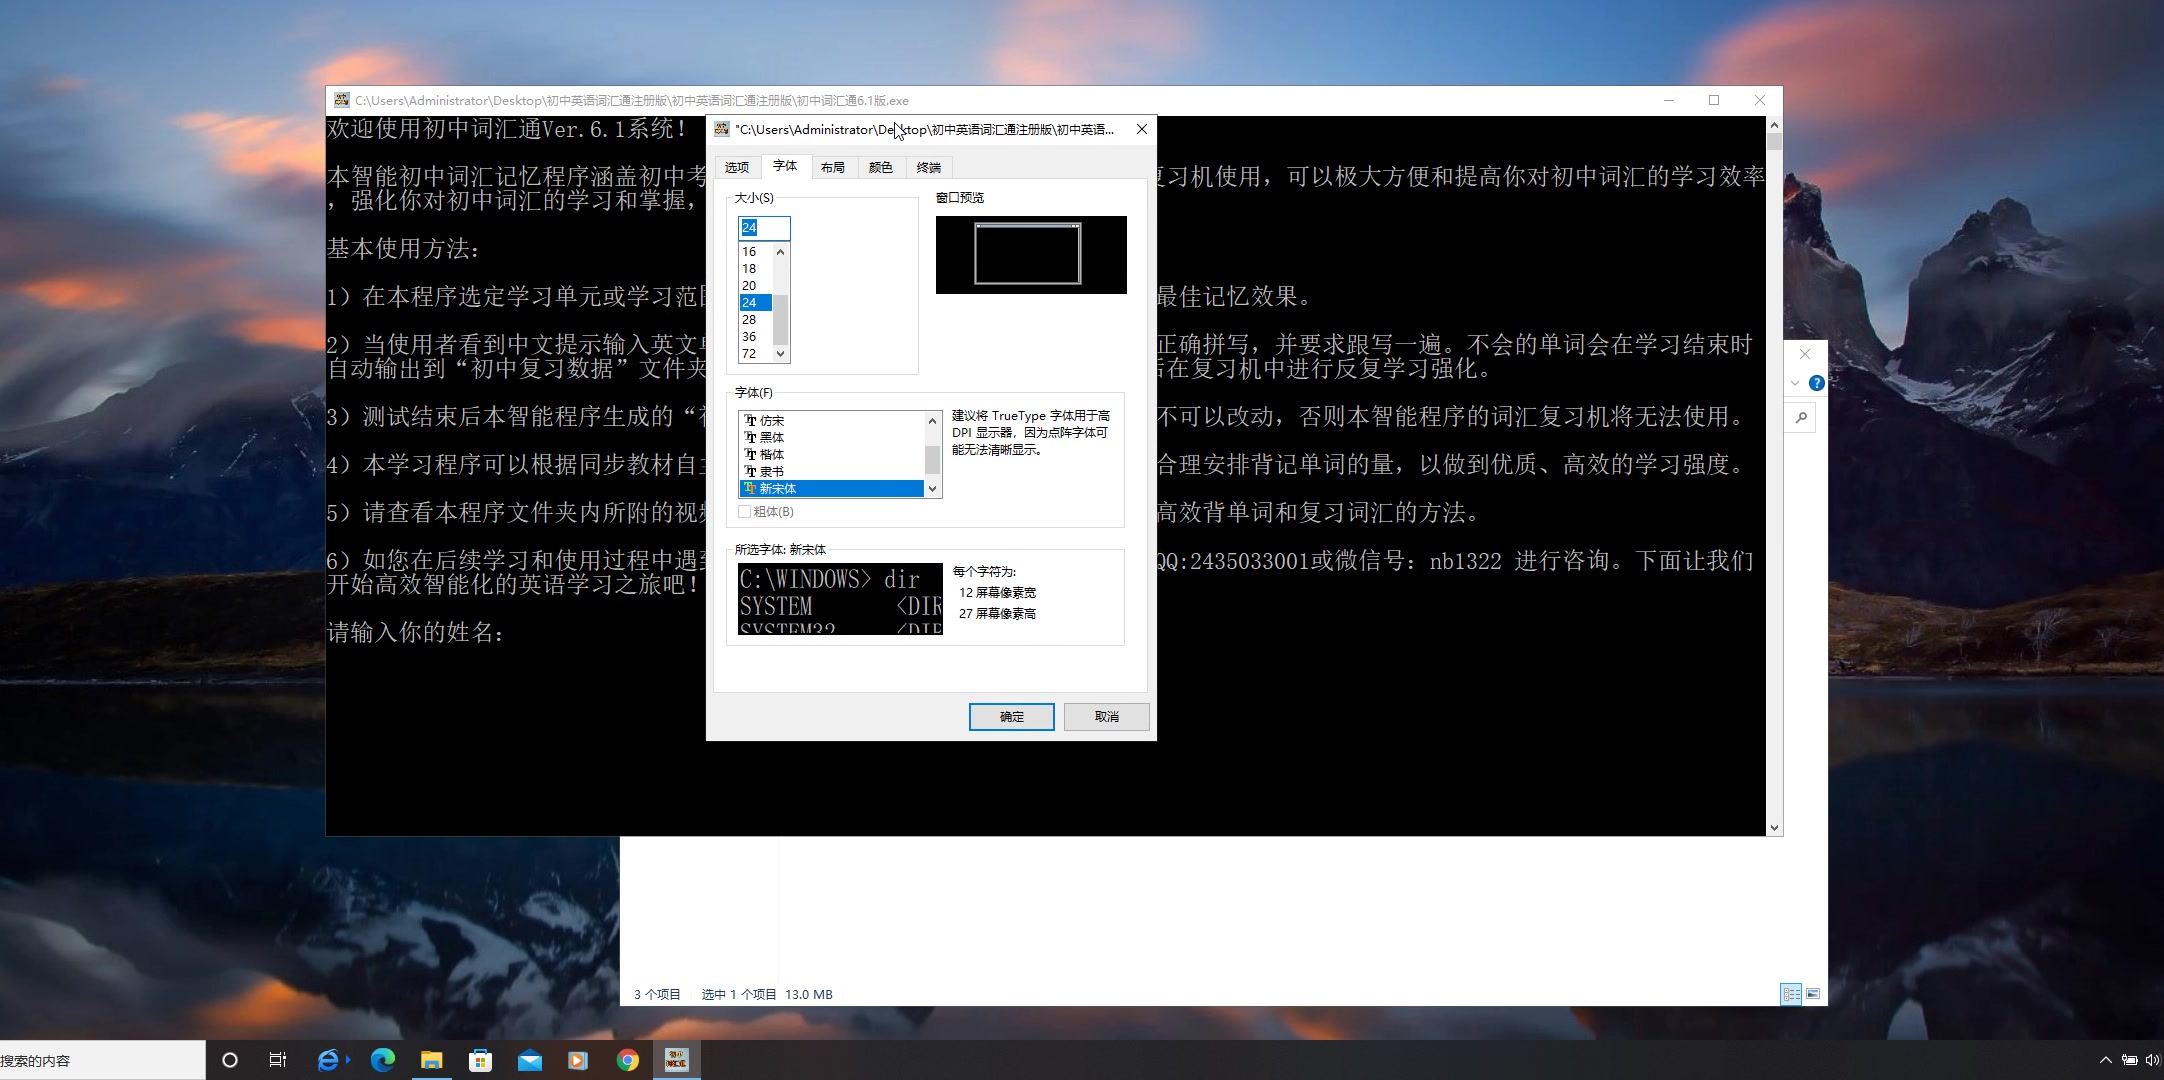Choose font size 36
2164x1080 pixels.
pyautogui.click(x=755, y=337)
